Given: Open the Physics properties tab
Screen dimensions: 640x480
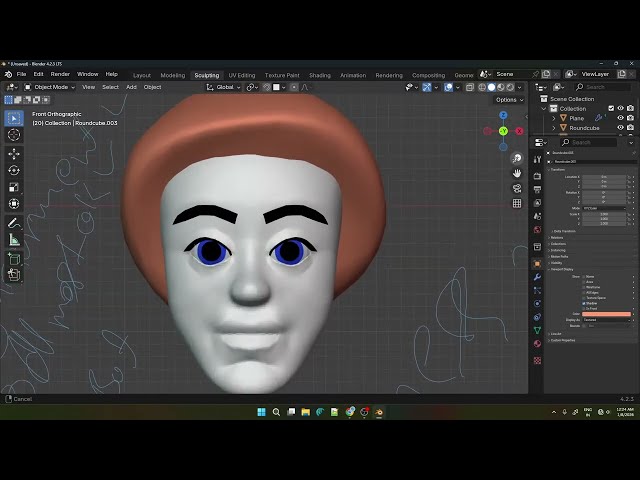Looking at the screenshot, I should pos(537,304).
